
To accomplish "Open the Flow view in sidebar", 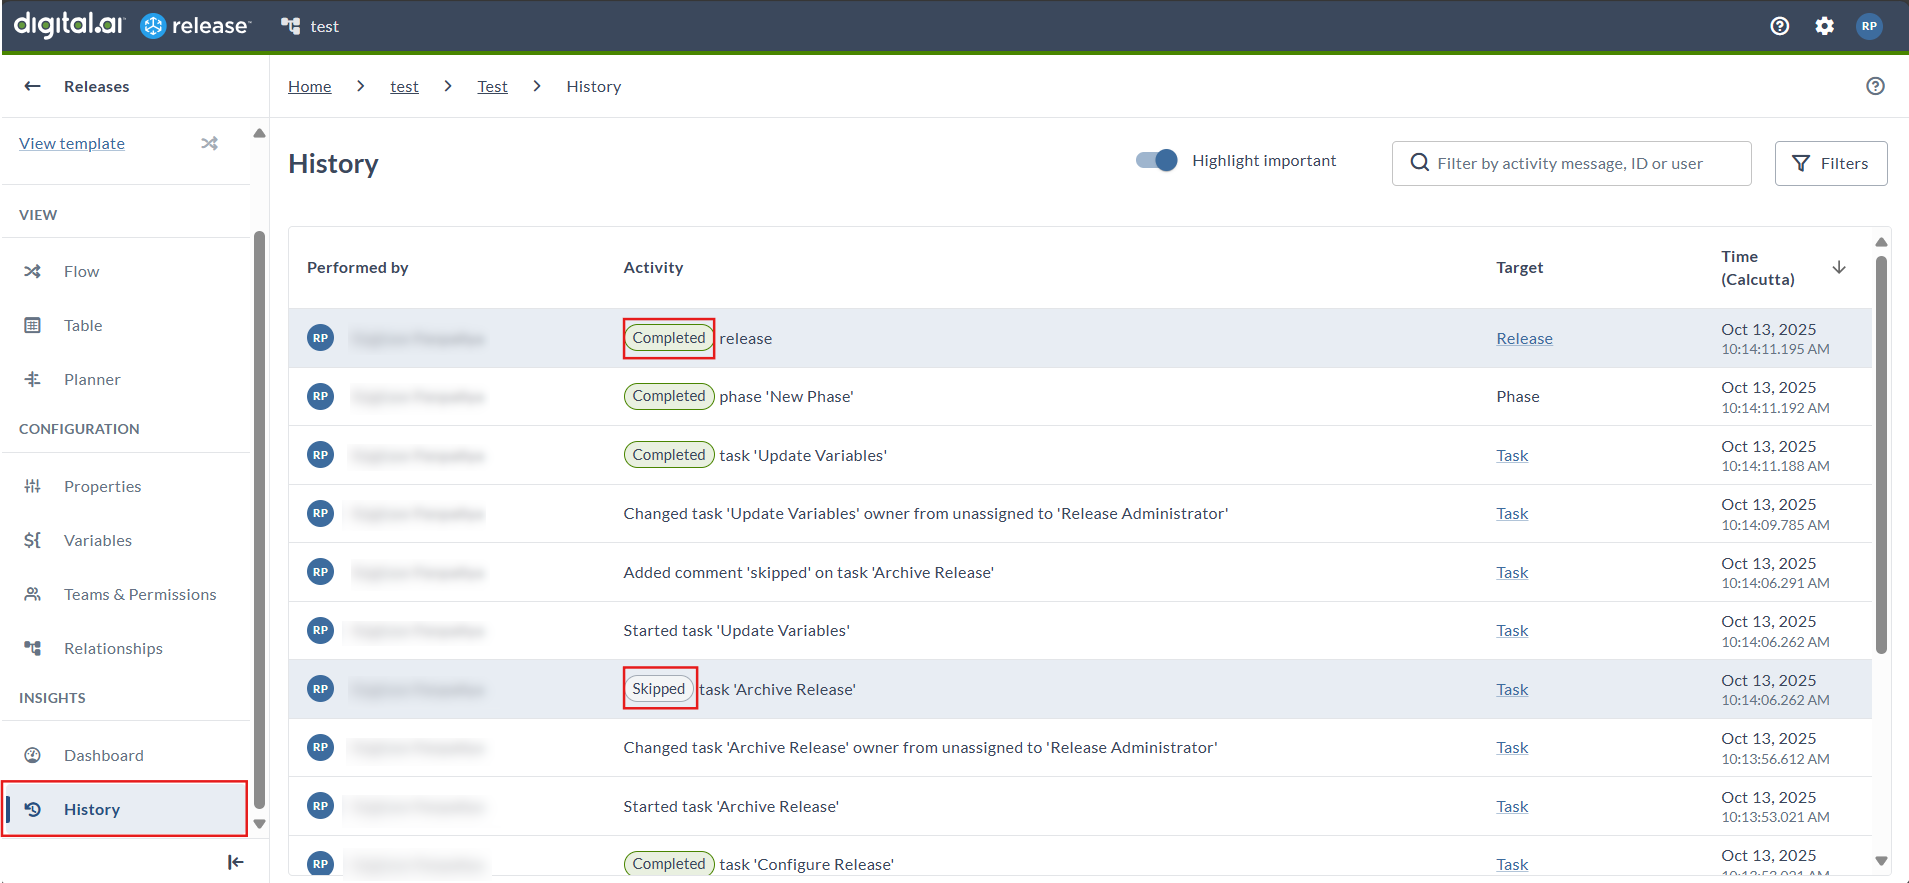I will tap(81, 271).
